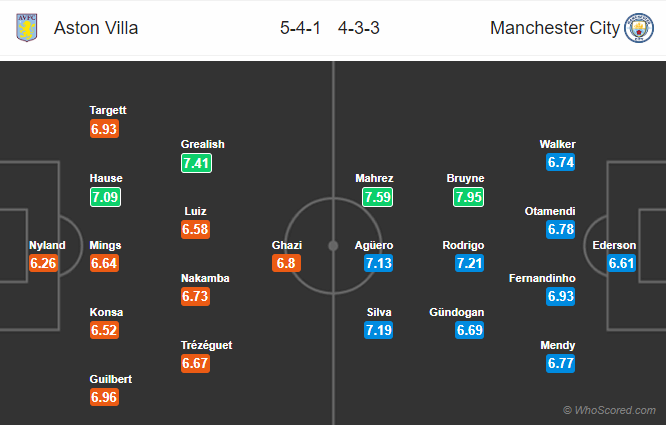Image resolution: width=666 pixels, height=425 pixels.
Task: Select Ghazi's 6.8 striker rating
Action: [x=286, y=263]
